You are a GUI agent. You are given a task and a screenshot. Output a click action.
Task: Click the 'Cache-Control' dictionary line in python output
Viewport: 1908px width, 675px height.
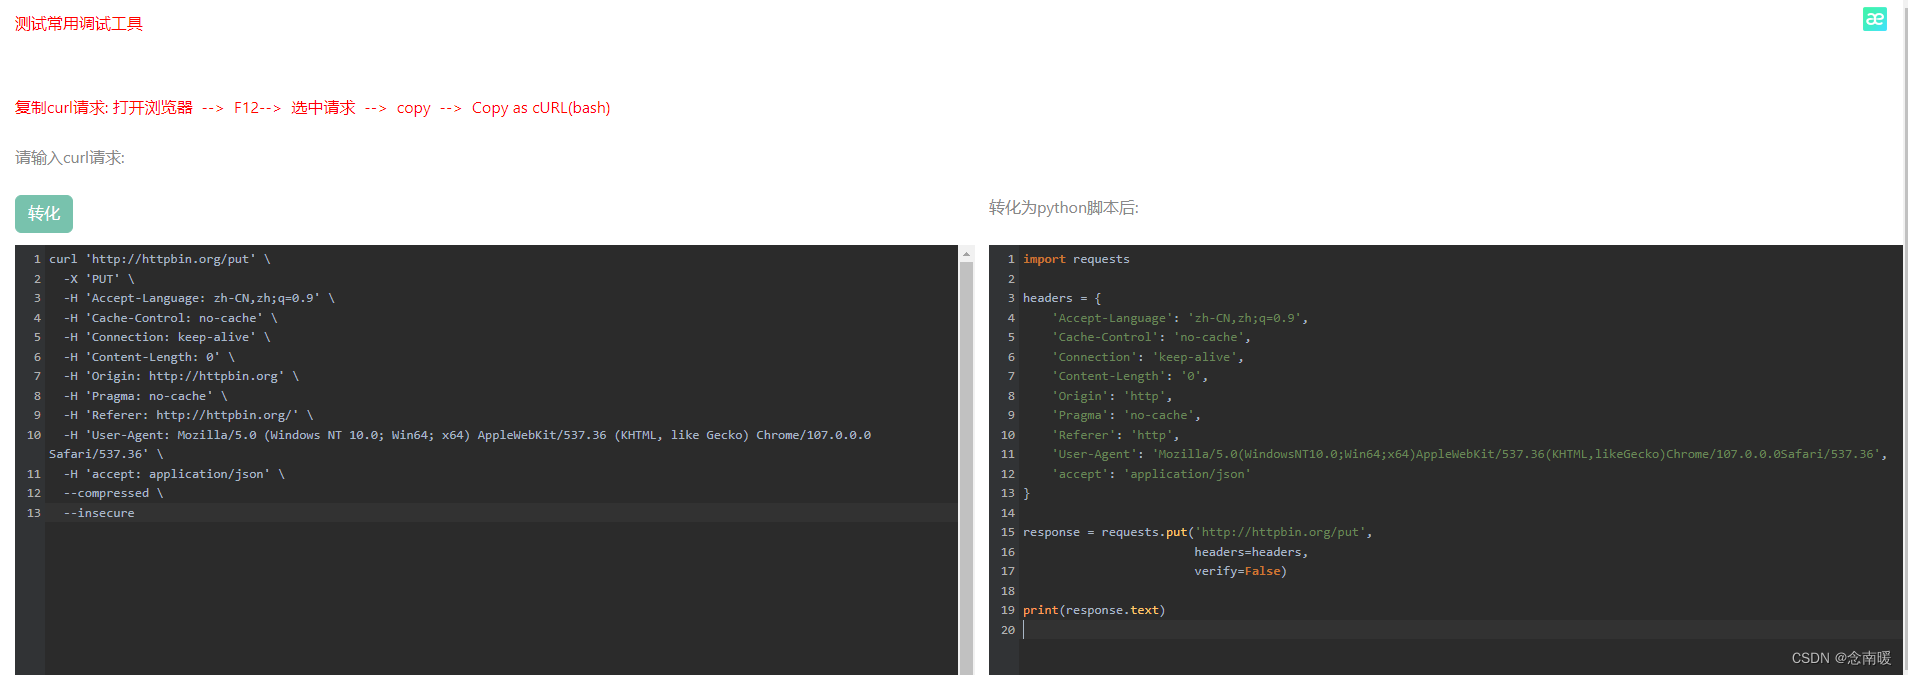pos(1151,337)
